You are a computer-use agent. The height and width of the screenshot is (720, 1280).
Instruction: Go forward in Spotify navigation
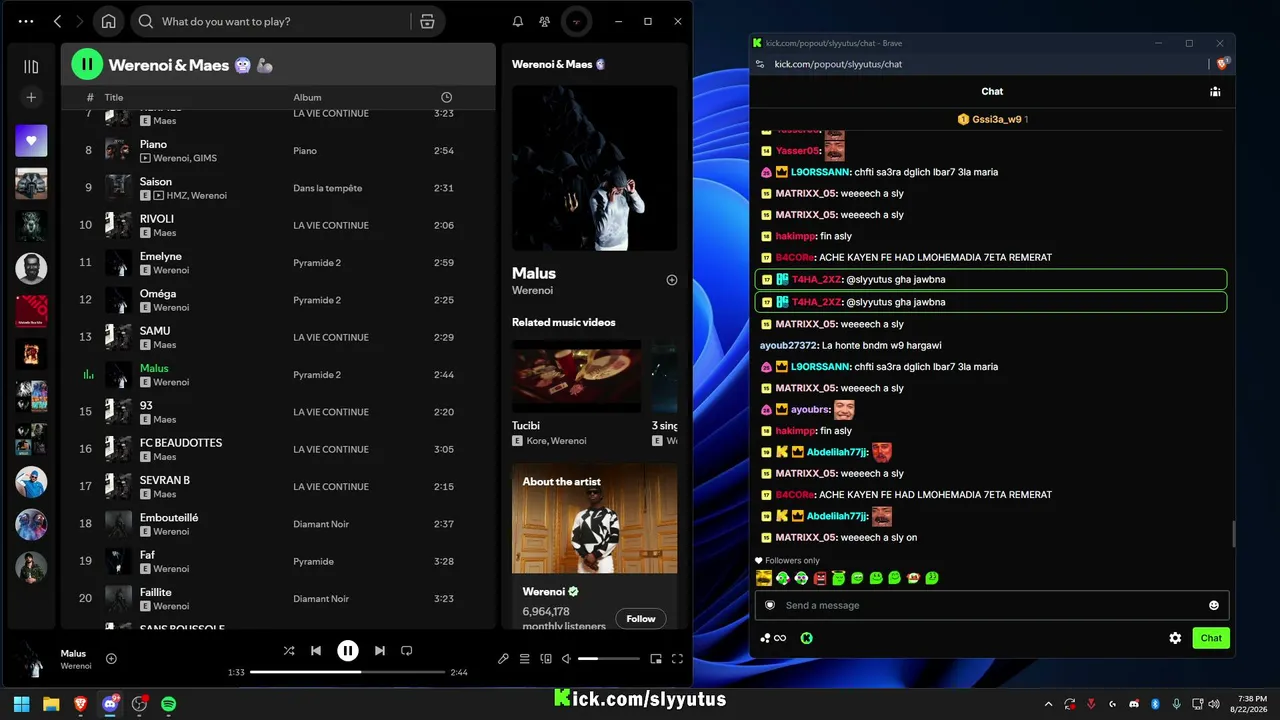[79, 21]
